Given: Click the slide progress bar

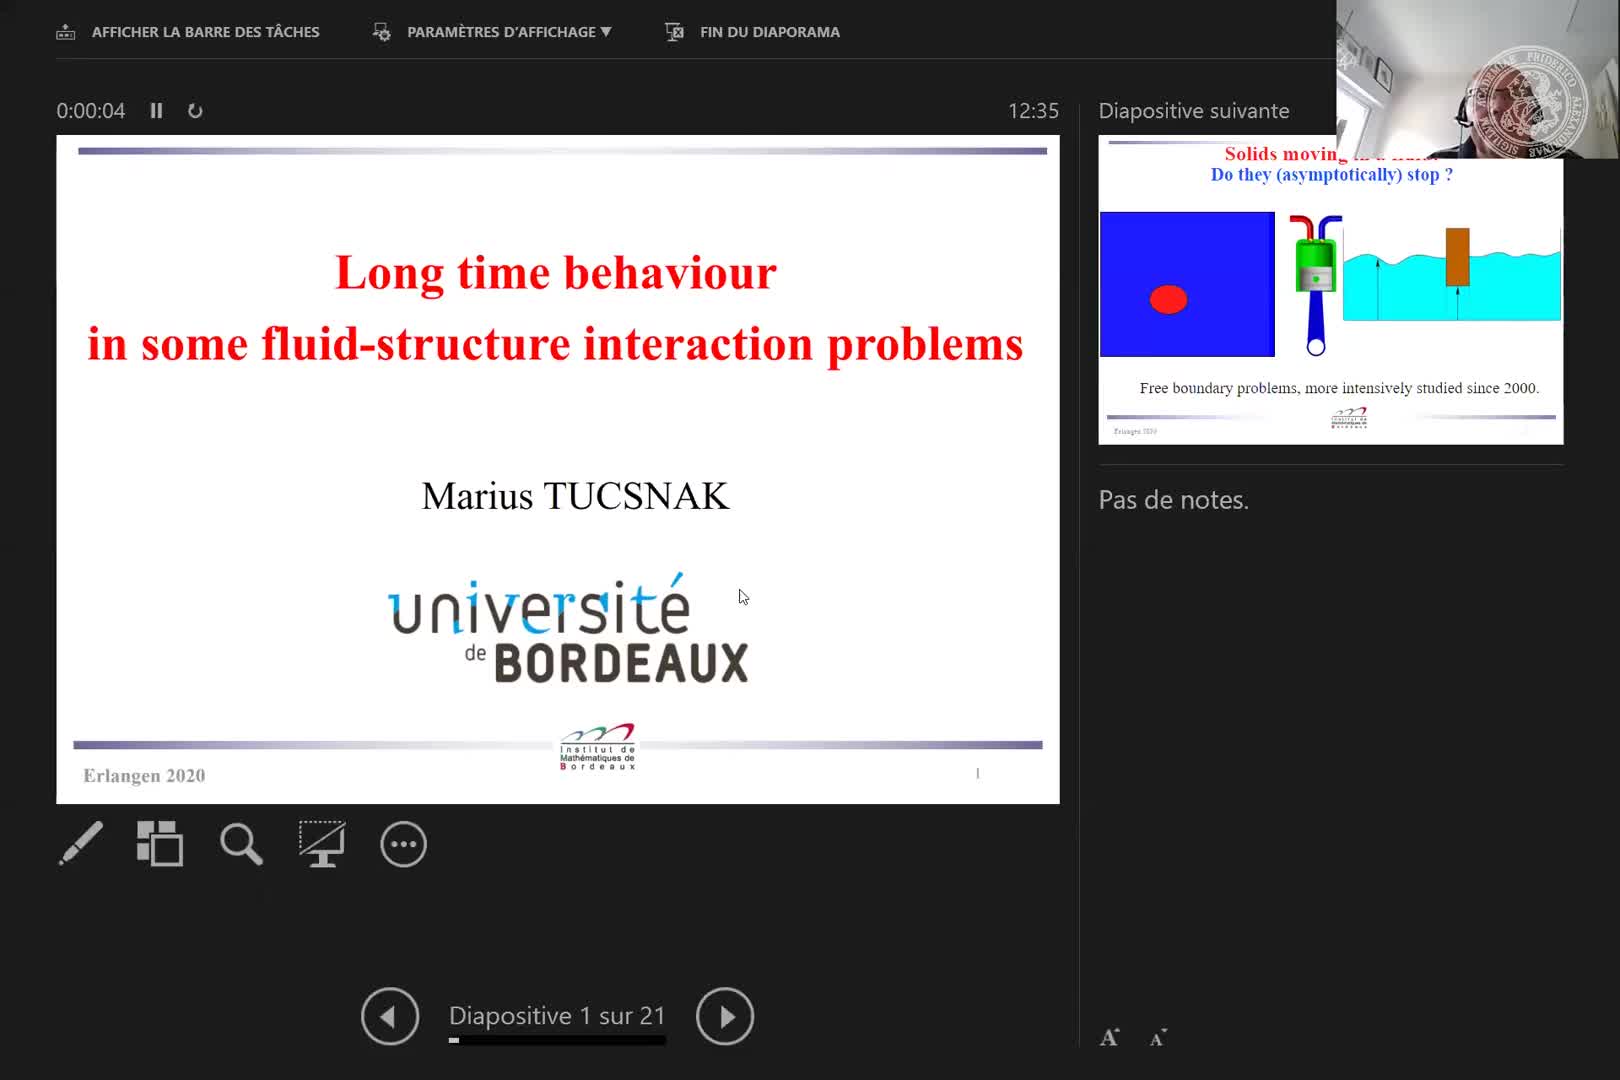Looking at the screenshot, I should pos(557,1040).
